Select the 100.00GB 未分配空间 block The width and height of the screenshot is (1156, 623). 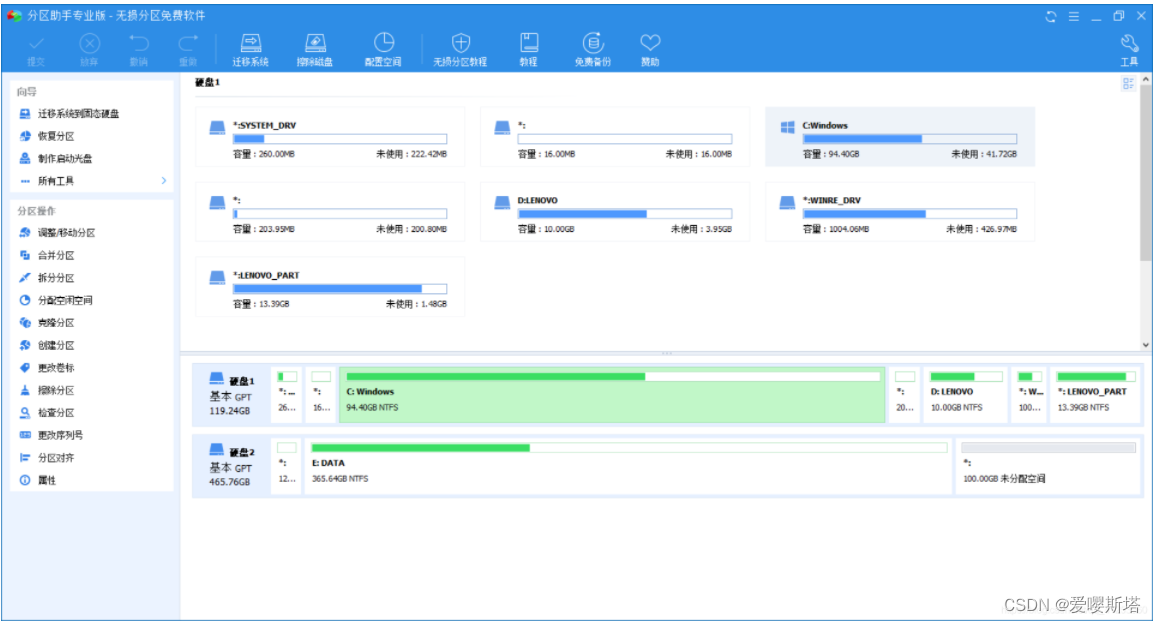1048,466
